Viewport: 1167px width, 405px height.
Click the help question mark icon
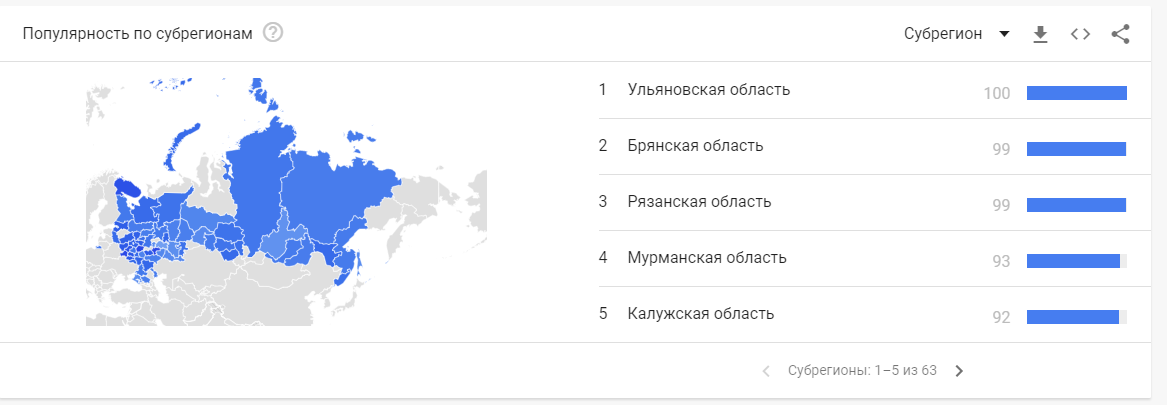tap(273, 34)
